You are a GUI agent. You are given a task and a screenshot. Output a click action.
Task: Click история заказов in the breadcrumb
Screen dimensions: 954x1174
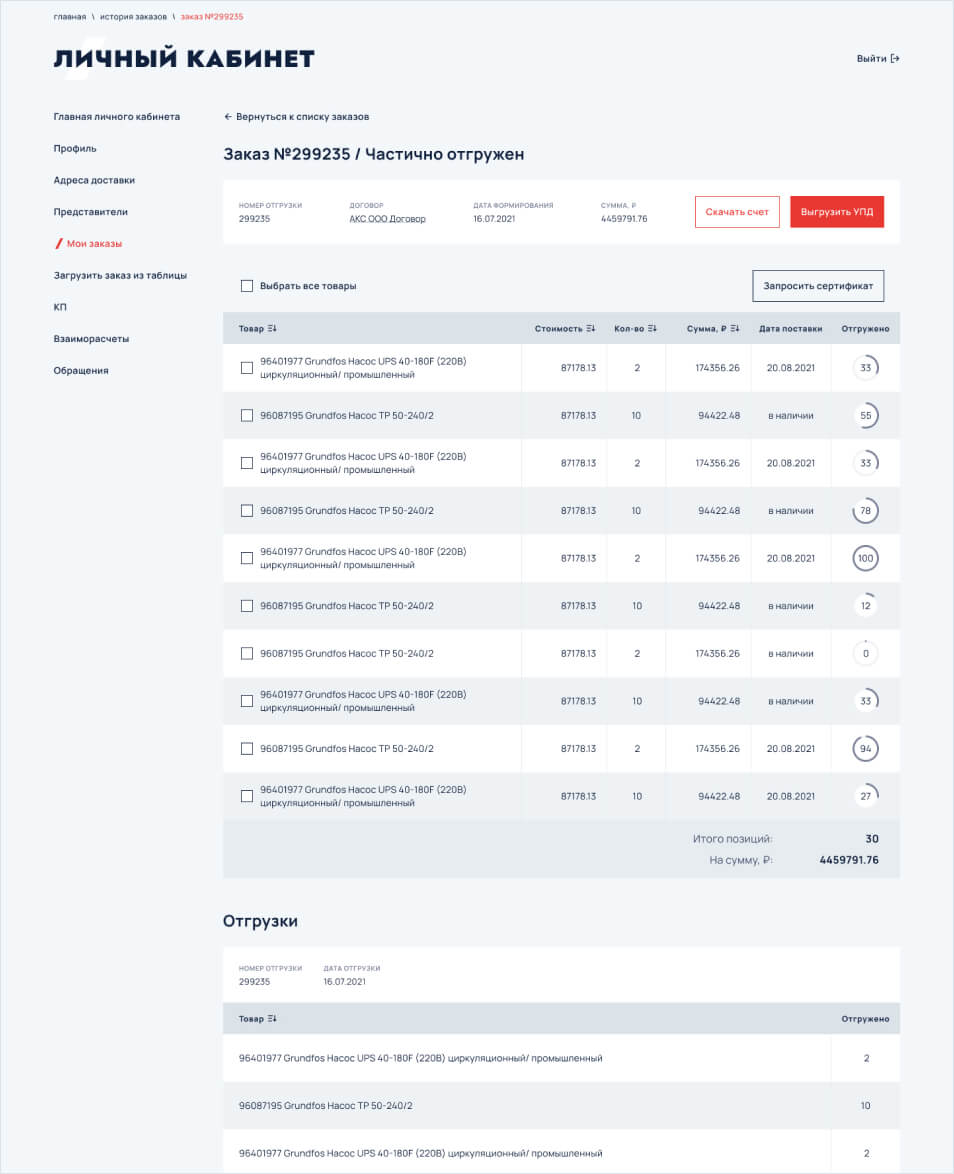[133, 17]
